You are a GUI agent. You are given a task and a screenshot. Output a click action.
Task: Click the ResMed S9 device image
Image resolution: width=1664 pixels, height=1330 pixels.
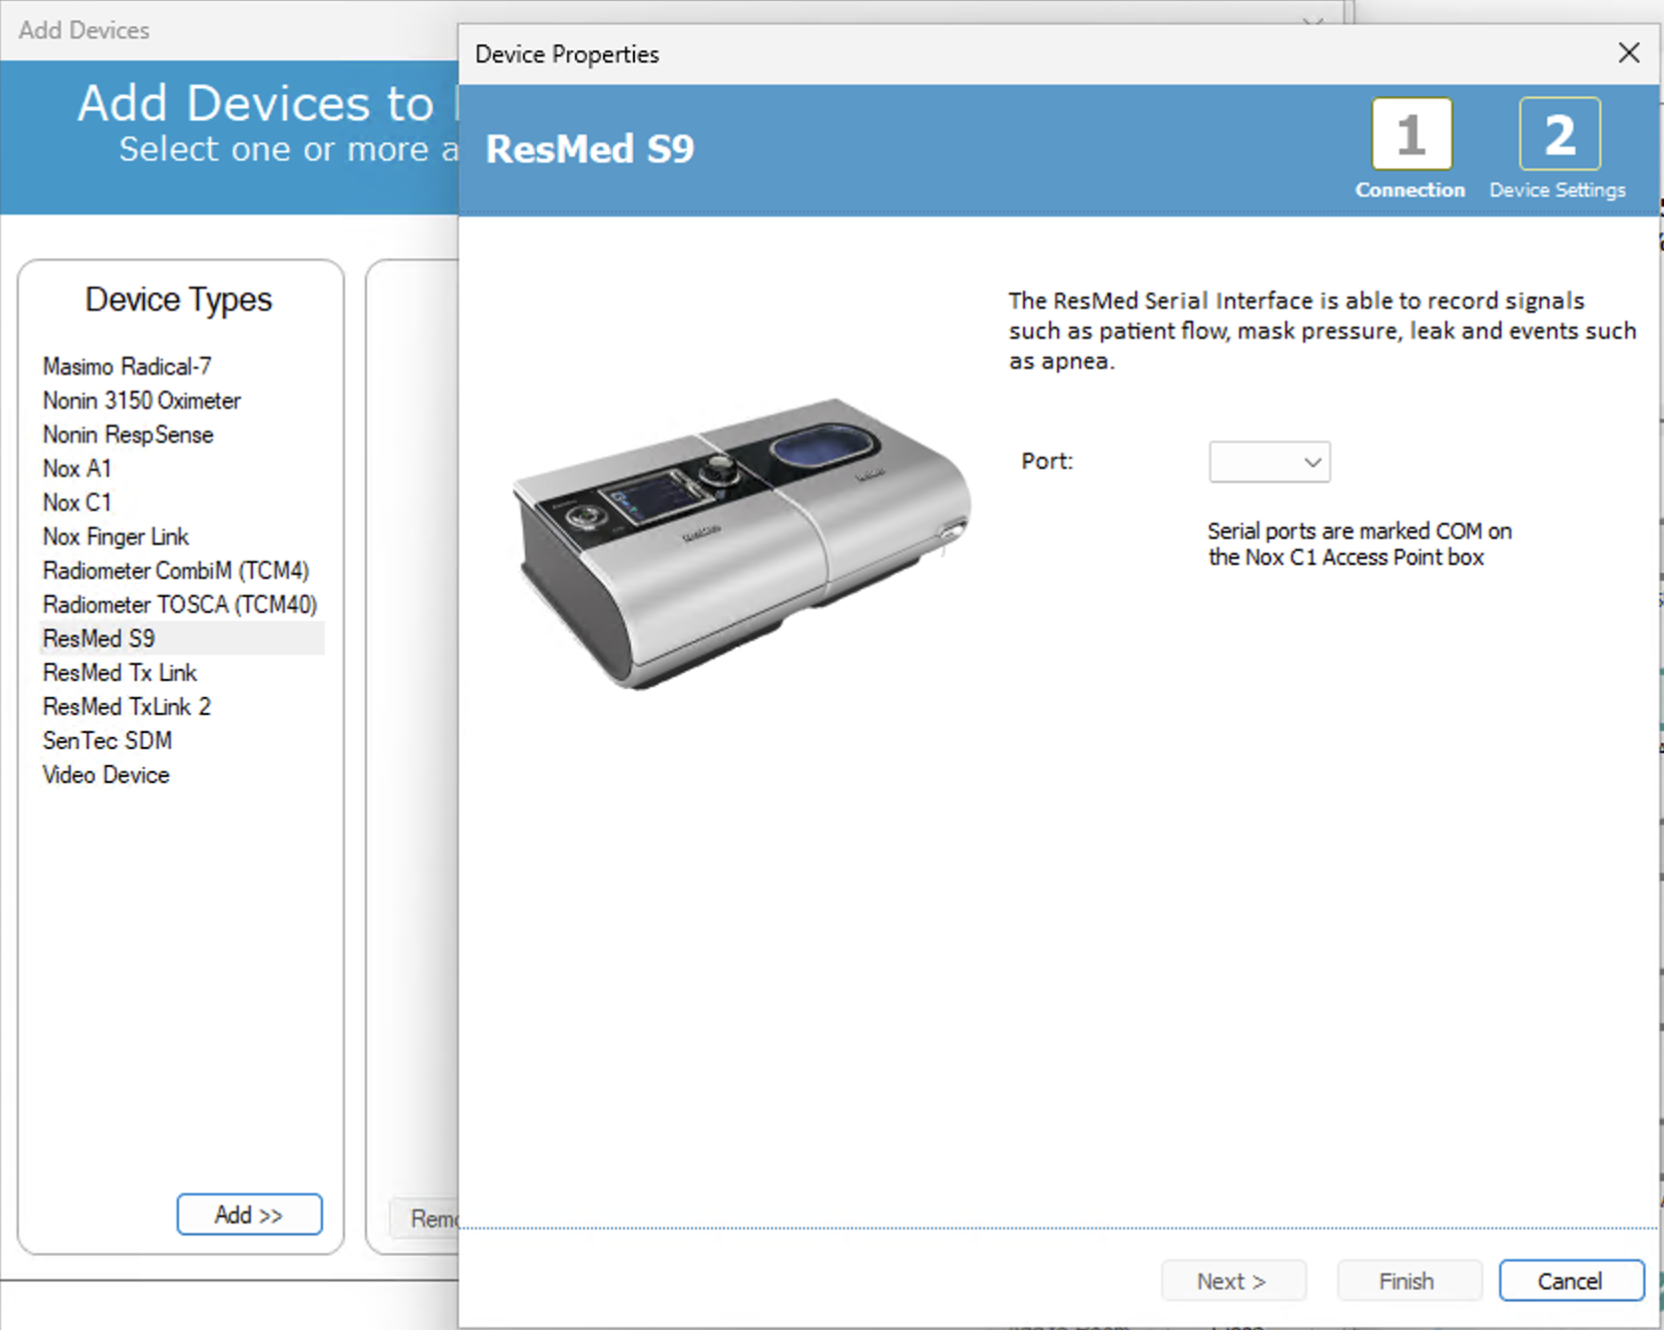[741, 543]
